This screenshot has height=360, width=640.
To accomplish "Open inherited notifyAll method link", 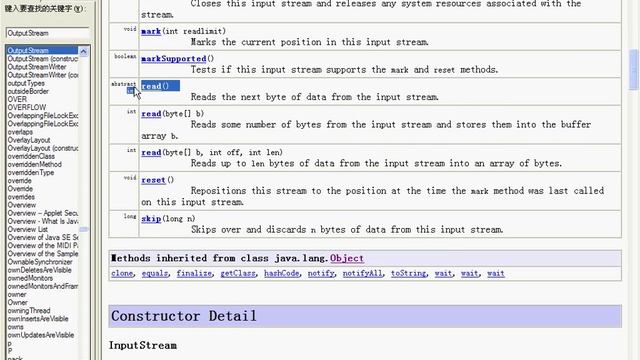I will point(362,273).
